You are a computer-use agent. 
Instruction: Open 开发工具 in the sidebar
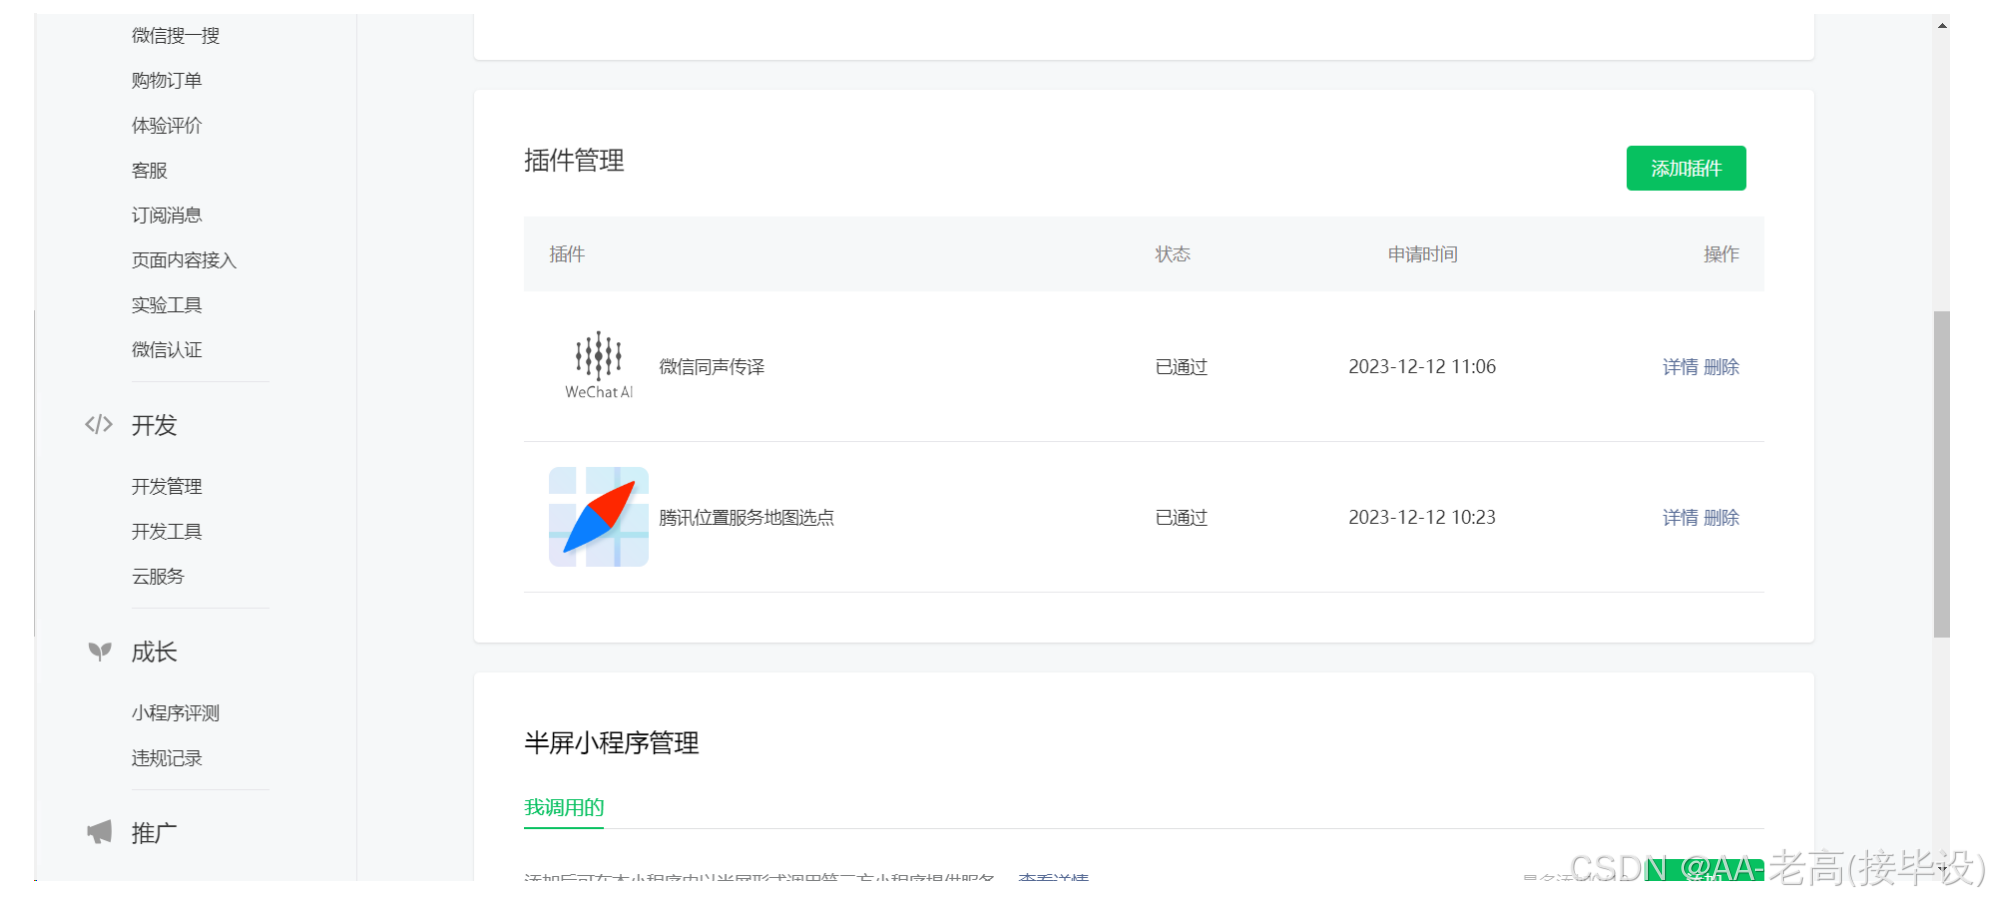click(167, 532)
